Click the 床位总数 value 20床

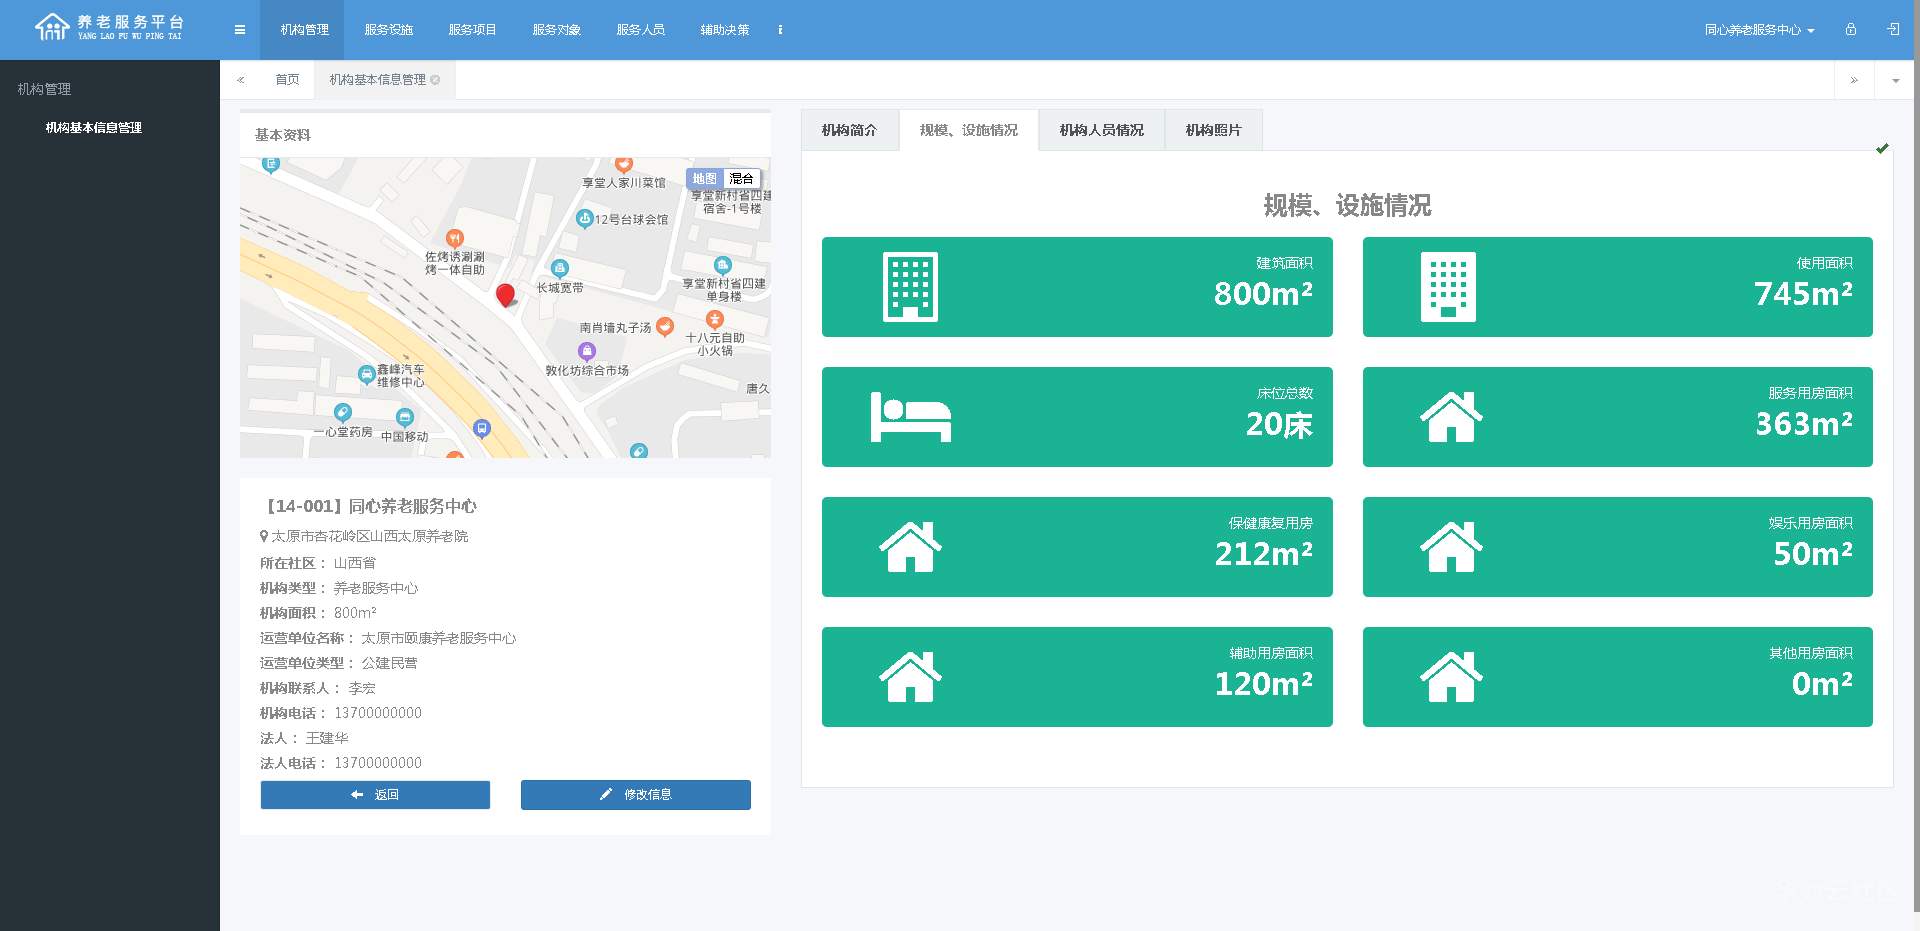(1279, 424)
